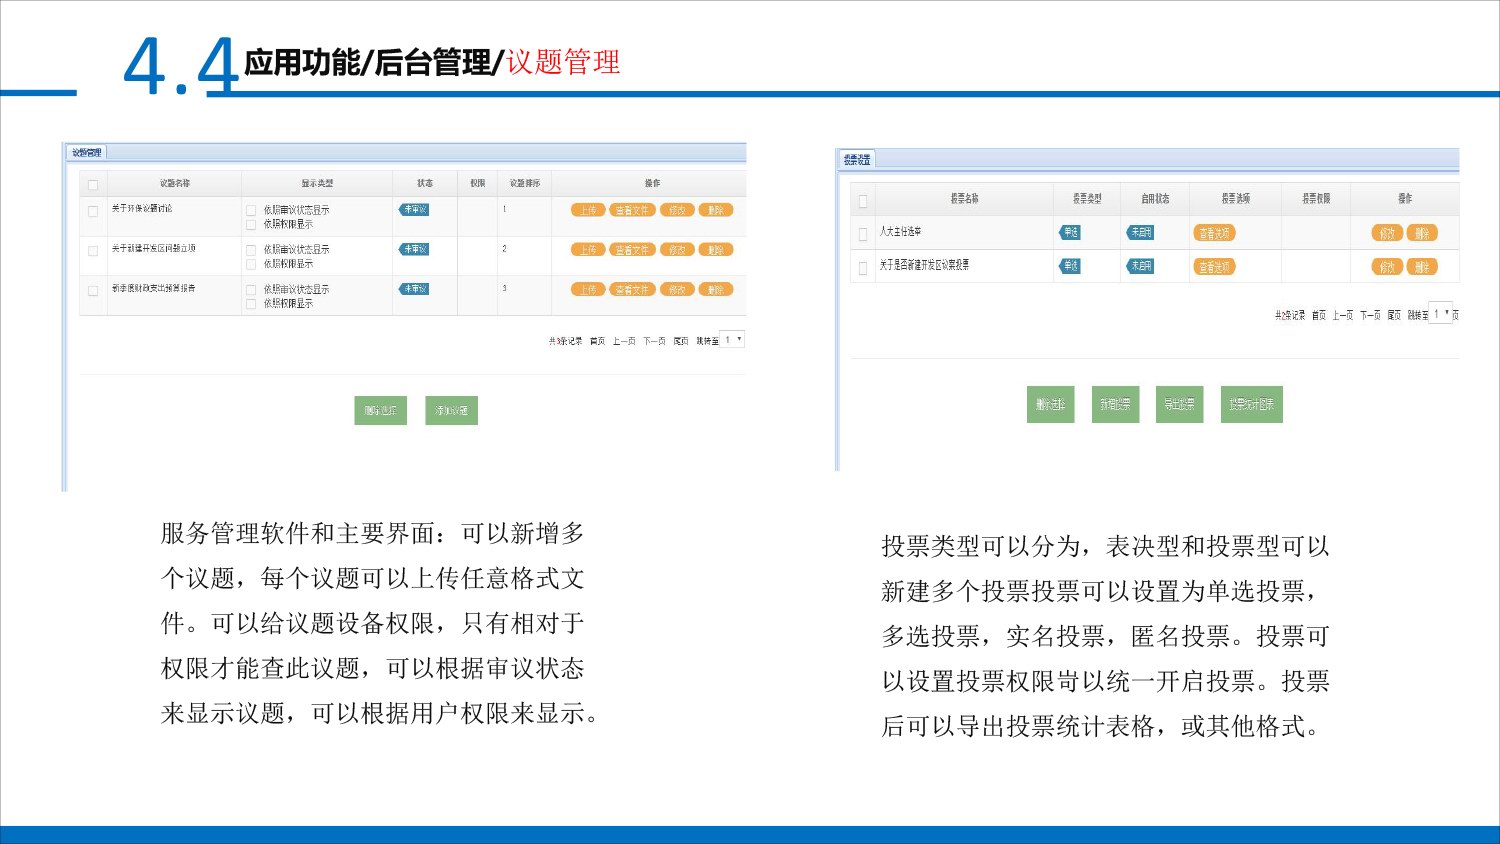Click 删除 for 关于新建开发区问题立项
The width and height of the screenshot is (1500, 844).
[x=715, y=250]
